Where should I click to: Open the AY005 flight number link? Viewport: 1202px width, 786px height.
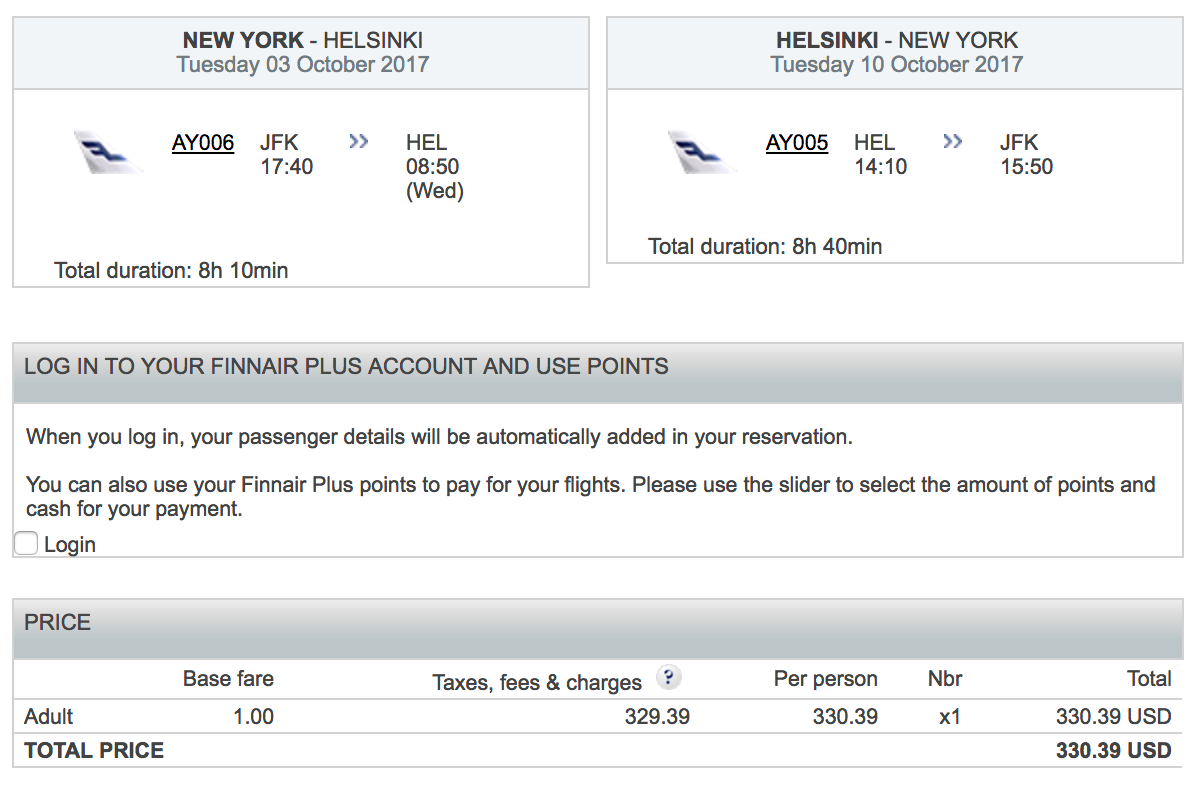pos(797,143)
